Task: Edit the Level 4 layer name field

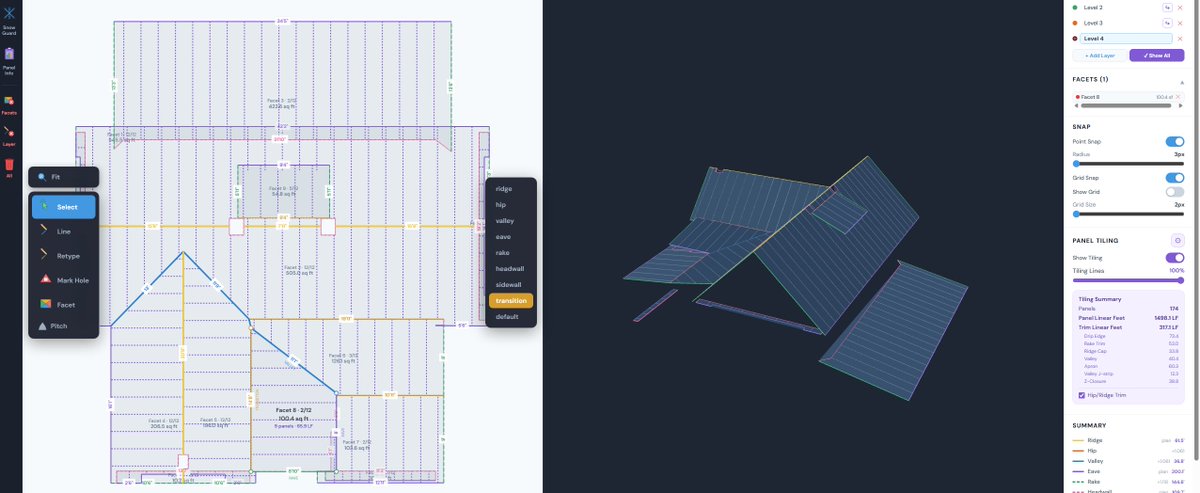Action: (1126, 38)
